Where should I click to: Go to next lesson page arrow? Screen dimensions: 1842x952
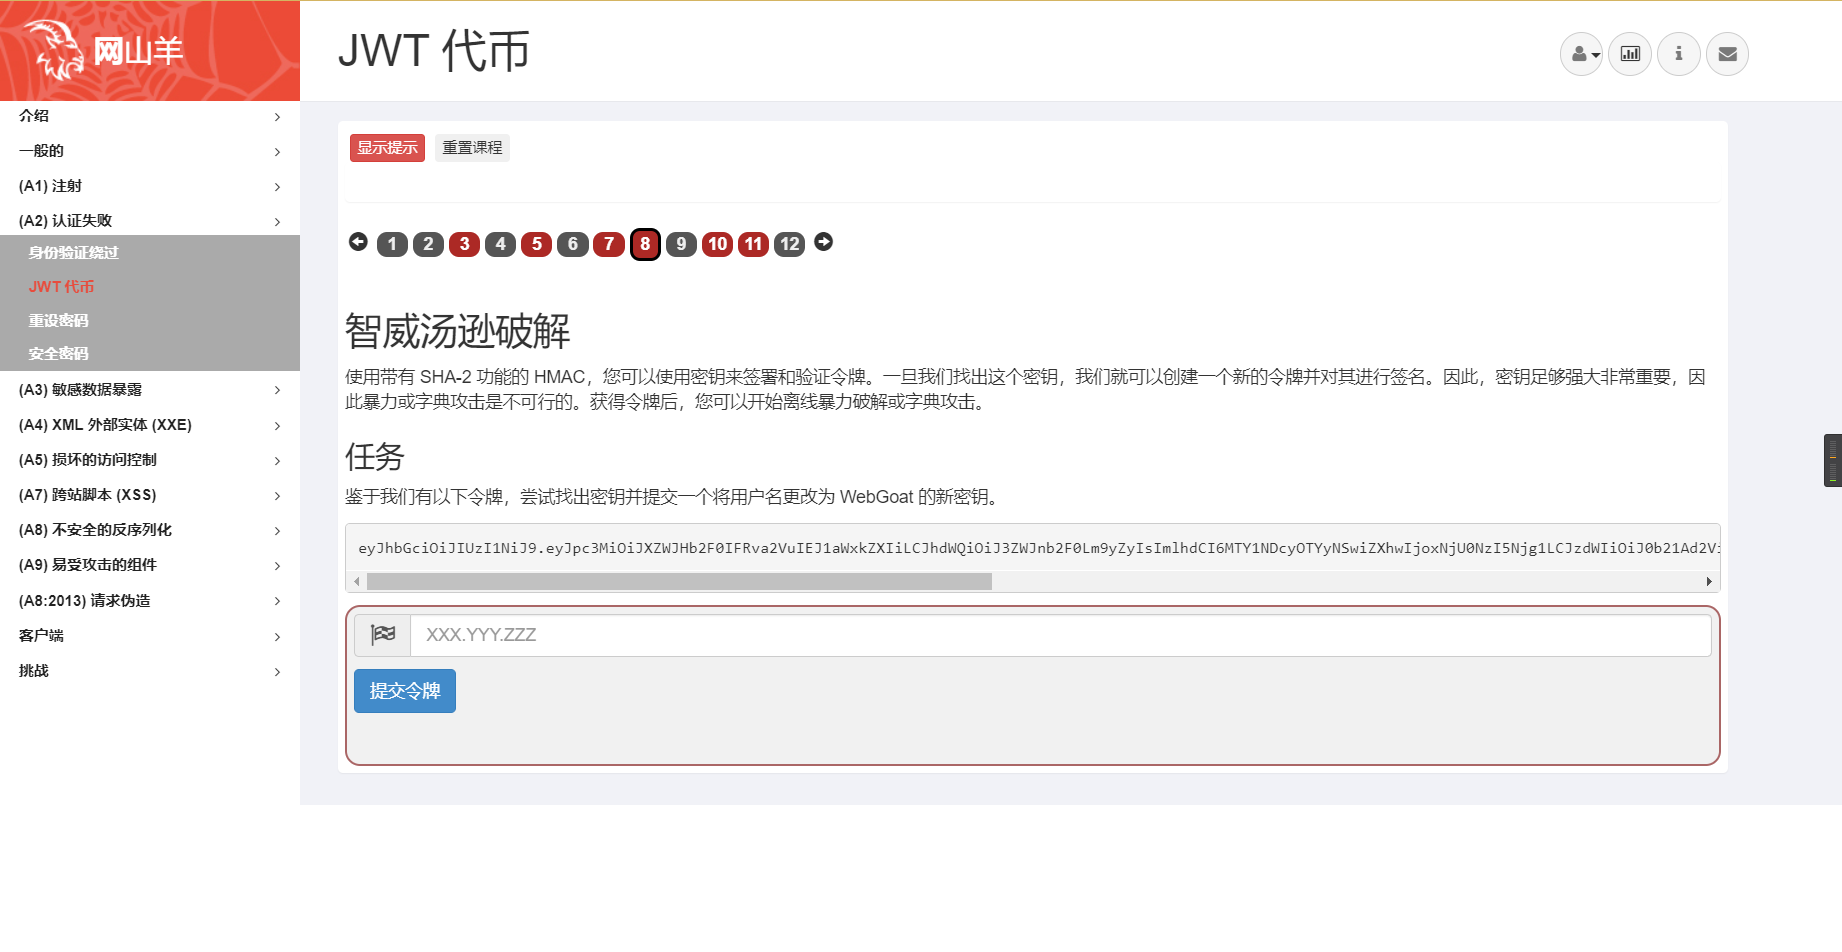tap(824, 242)
